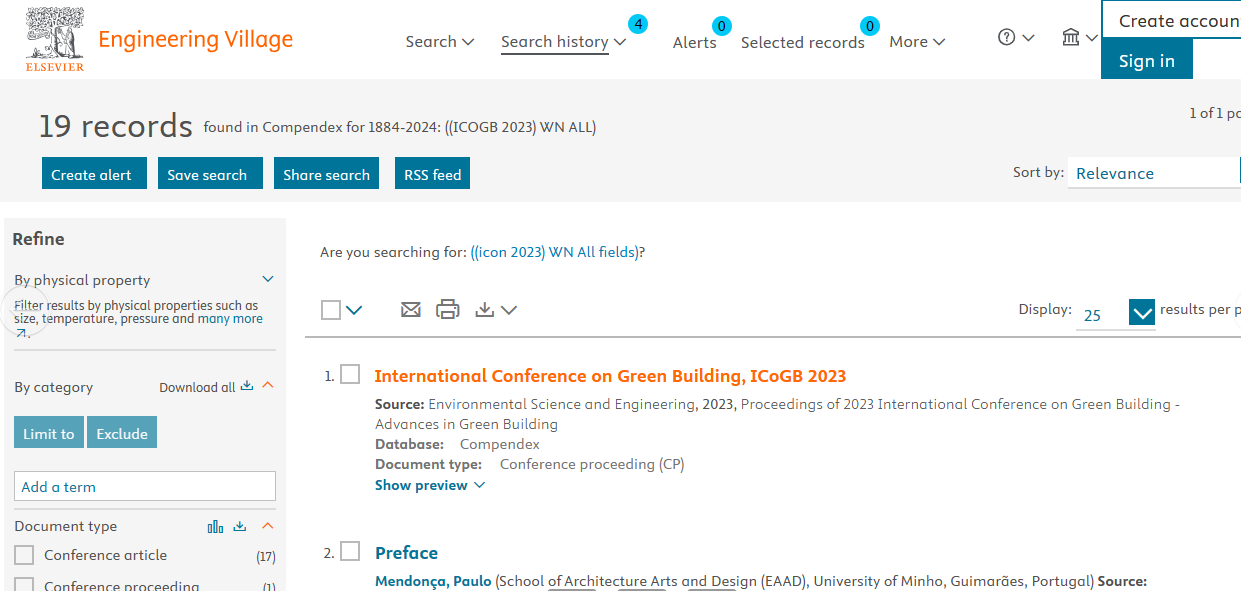Download records using toolbar download icon
The width and height of the screenshot is (1241, 591).
click(485, 310)
